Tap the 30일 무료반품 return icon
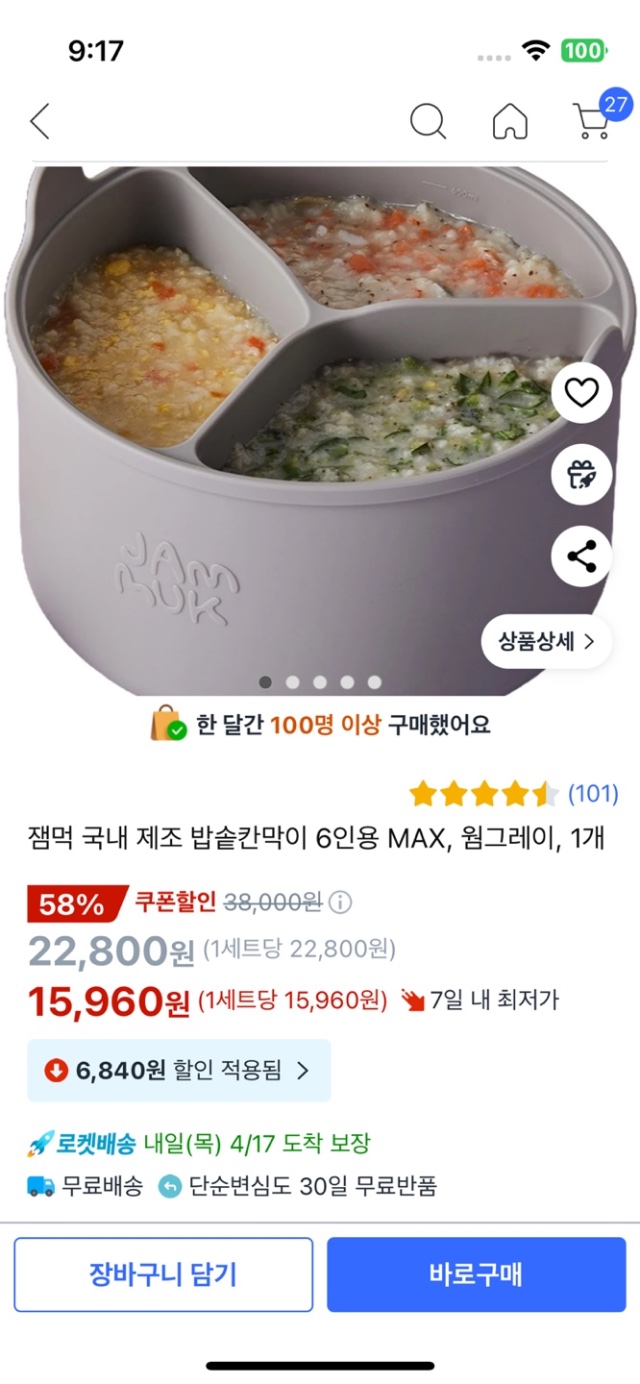Screen dimensions: 640x1384 point(170,1187)
